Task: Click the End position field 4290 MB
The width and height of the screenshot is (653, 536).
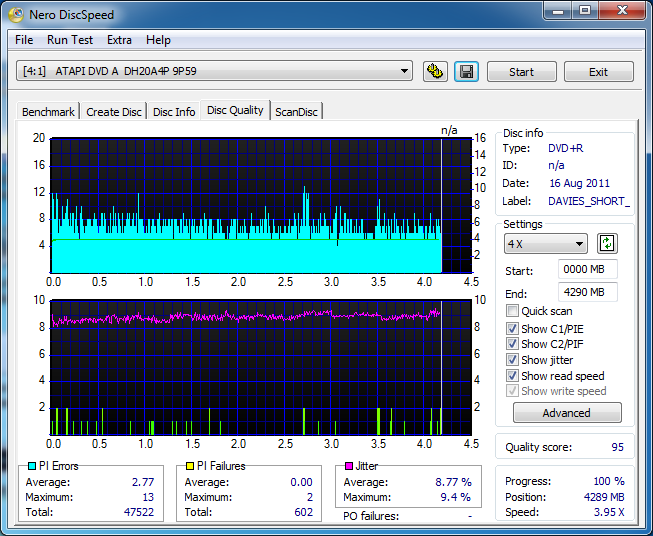Action: [588, 292]
